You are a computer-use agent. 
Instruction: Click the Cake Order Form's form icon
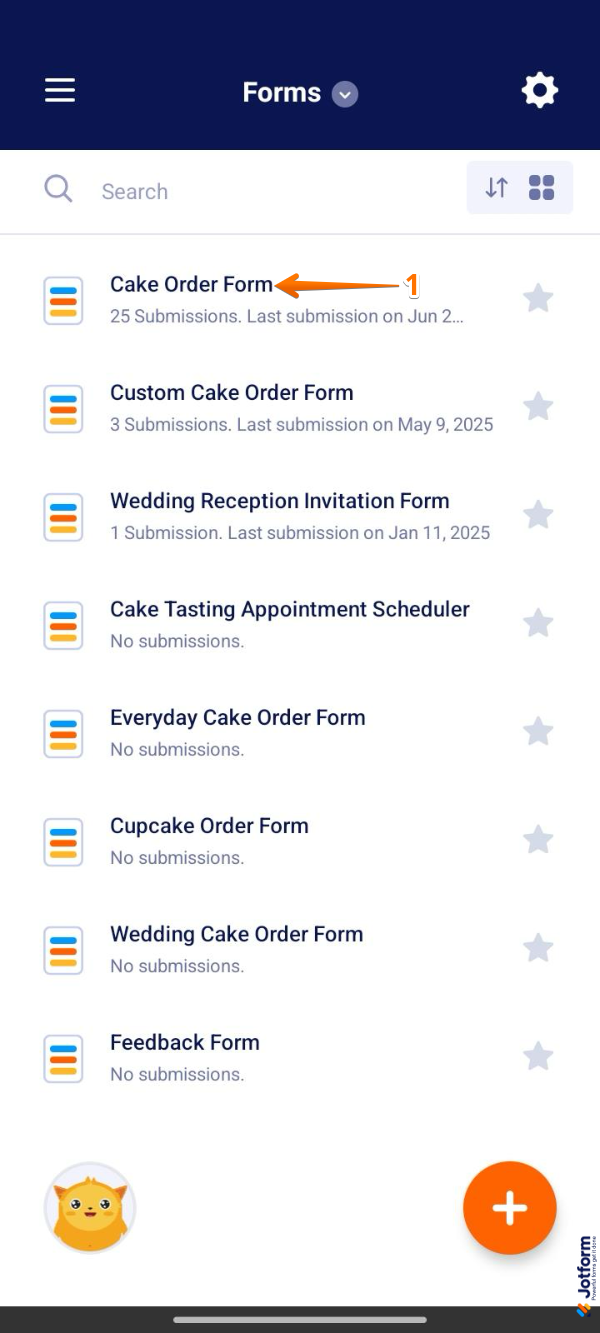click(x=63, y=300)
